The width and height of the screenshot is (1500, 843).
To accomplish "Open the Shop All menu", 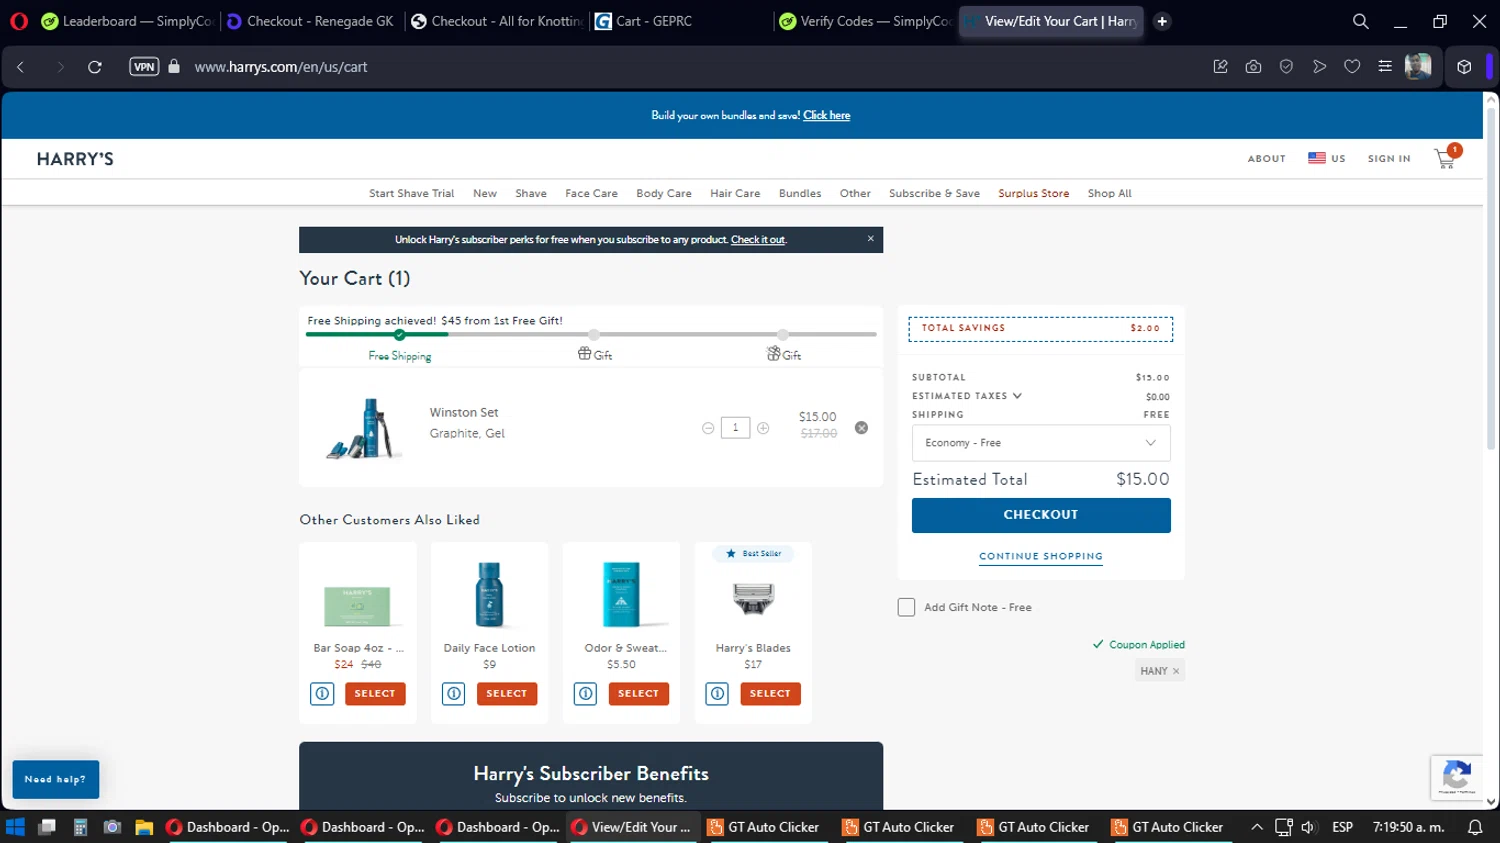I will click(1109, 193).
